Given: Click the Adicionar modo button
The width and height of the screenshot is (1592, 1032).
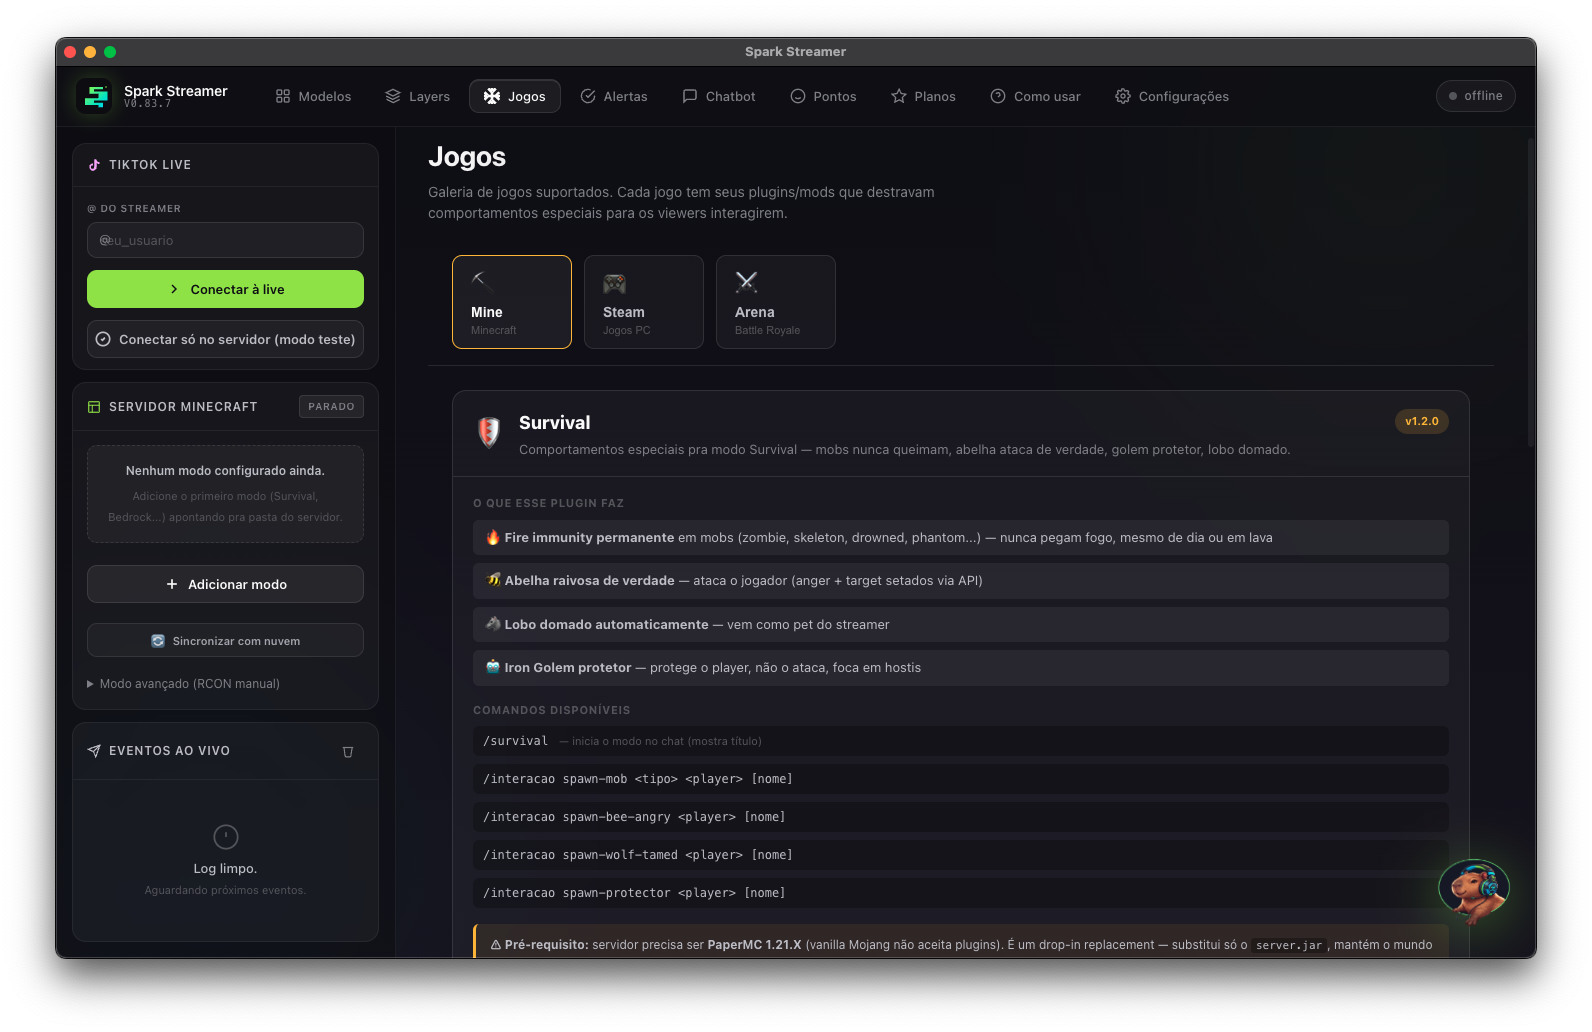Looking at the screenshot, I should click(x=225, y=584).
